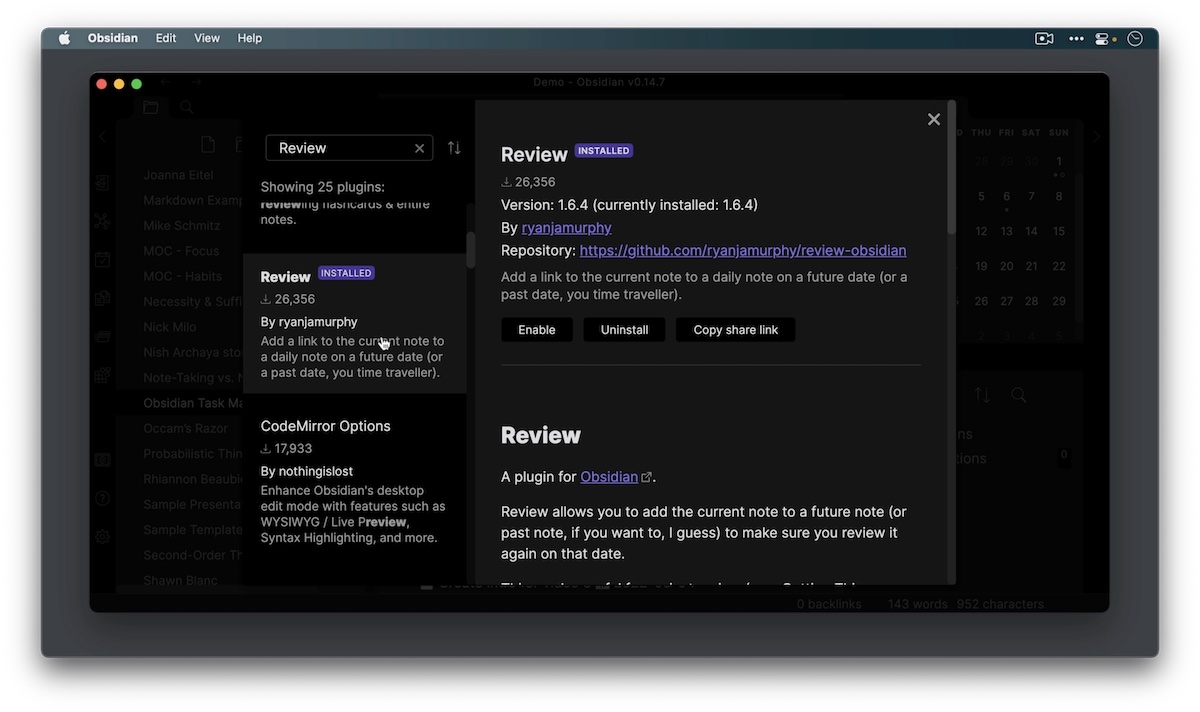Click "952 characters" in the status bar
Screen dimensions: 1200x712
[1000, 604]
